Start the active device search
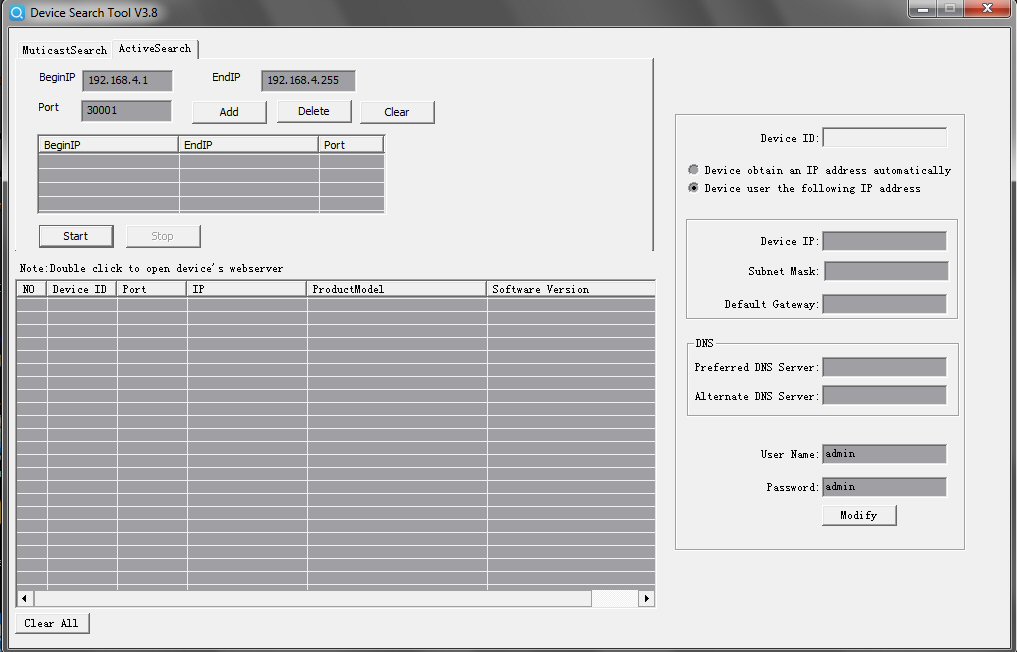 click(76, 236)
